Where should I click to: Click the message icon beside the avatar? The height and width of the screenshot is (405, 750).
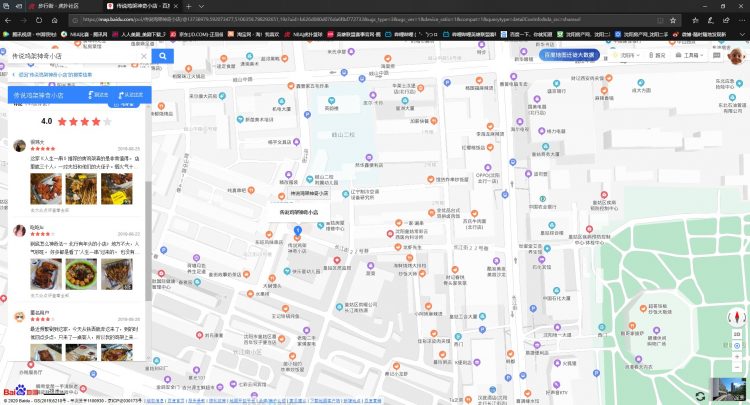(x=716, y=55)
